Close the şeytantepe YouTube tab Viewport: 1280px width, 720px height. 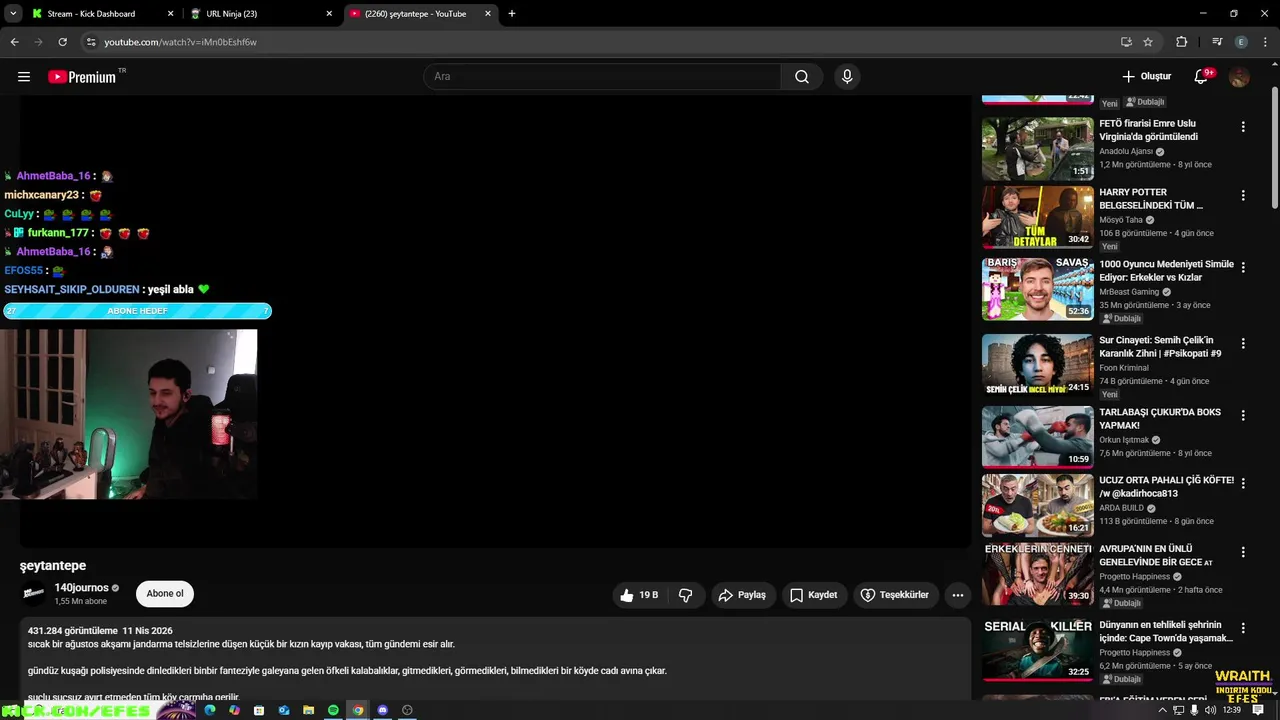pos(488,14)
